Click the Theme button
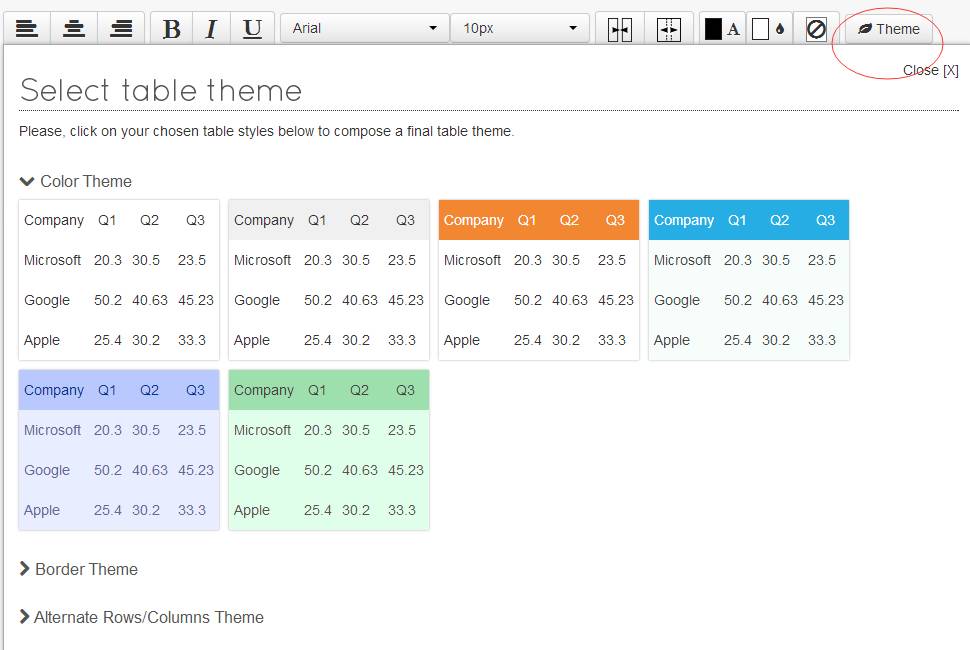The width and height of the screenshot is (970, 650). [888, 29]
